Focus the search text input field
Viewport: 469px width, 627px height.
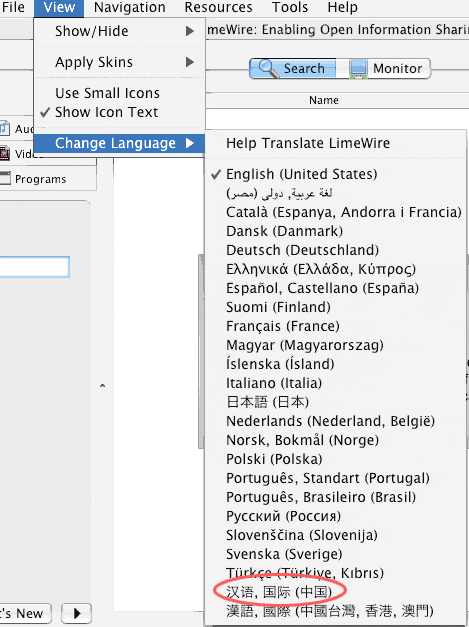pos(34,267)
